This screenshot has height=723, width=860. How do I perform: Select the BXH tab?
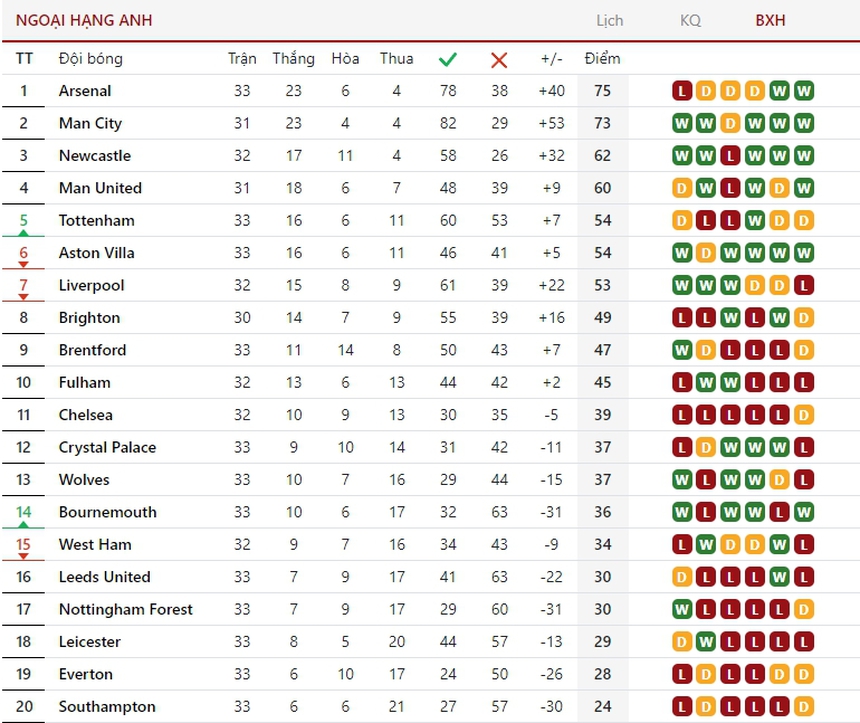pyautogui.click(x=771, y=20)
